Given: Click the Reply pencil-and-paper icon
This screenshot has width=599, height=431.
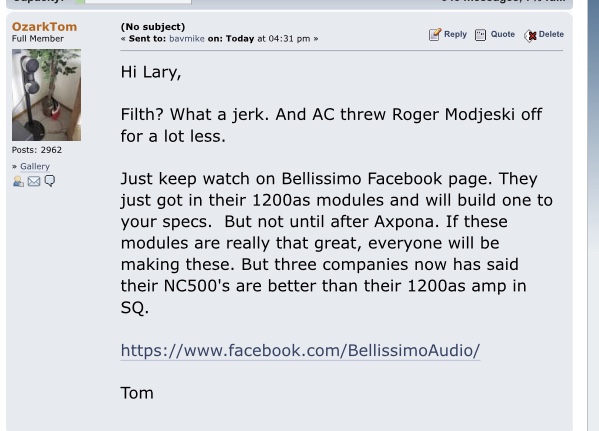Looking at the screenshot, I should (x=435, y=34).
